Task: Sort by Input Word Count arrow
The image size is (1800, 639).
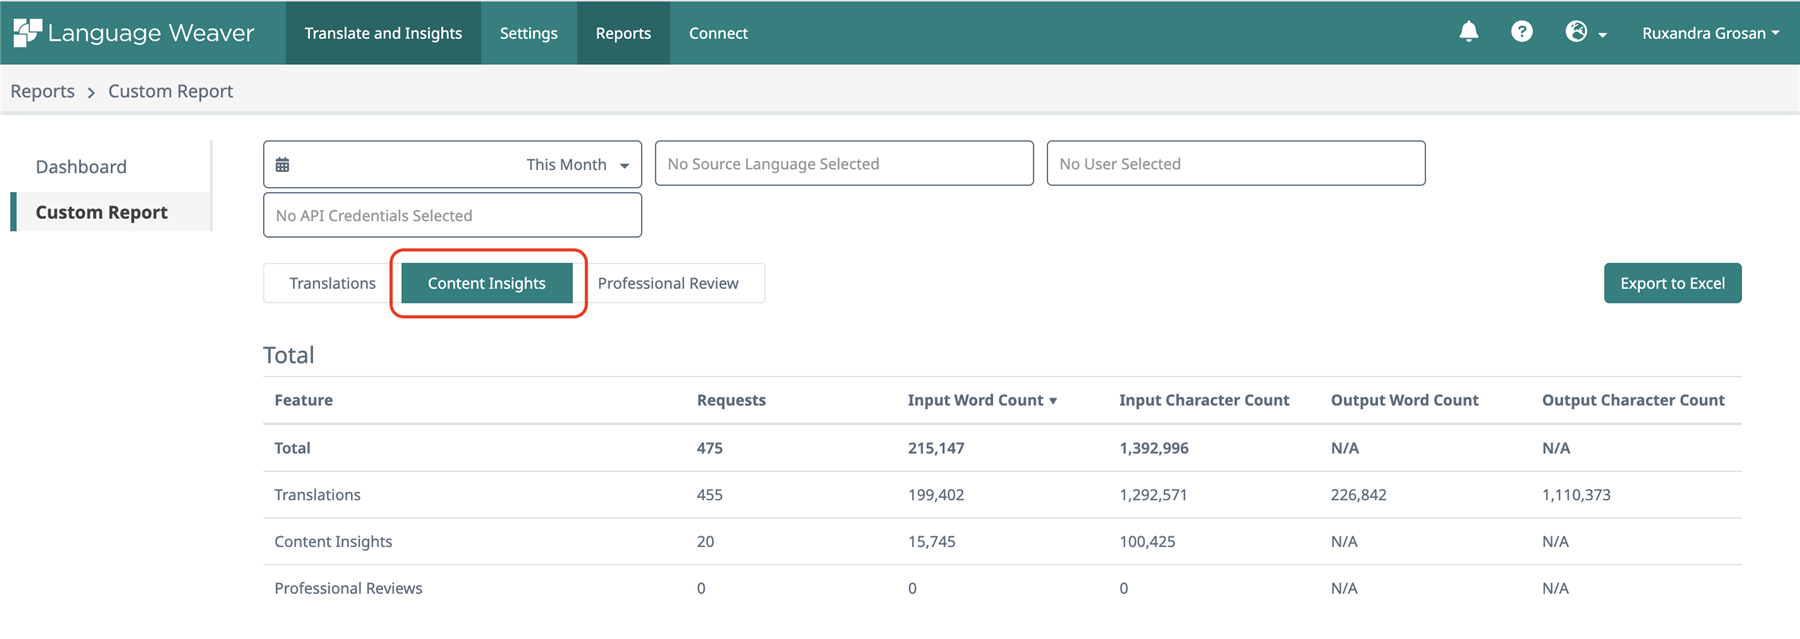Action: click(x=1053, y=401)
